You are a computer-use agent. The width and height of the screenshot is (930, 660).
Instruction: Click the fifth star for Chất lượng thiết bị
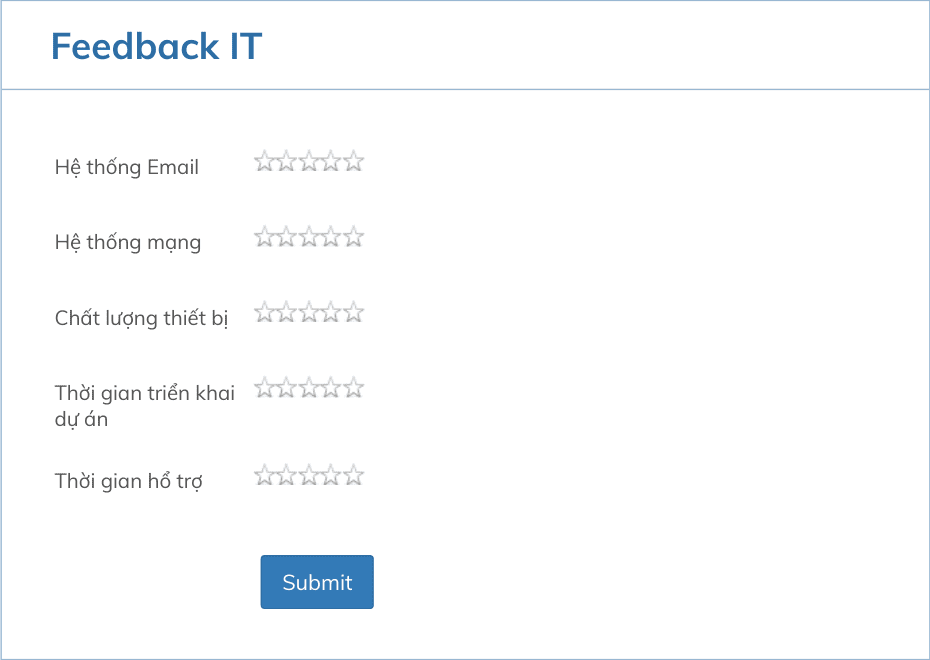[355, 311]
